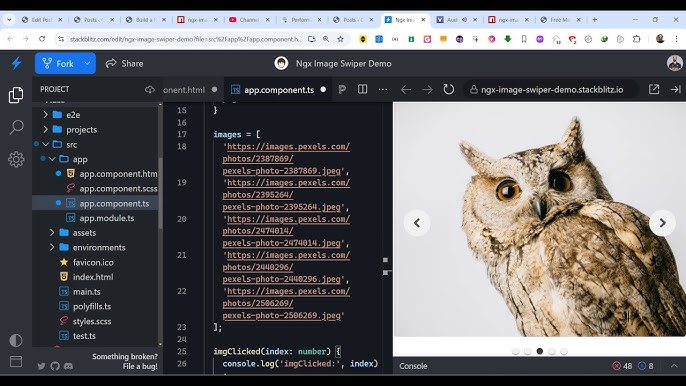Select the third carousel indicator dot

coord(540,351)
